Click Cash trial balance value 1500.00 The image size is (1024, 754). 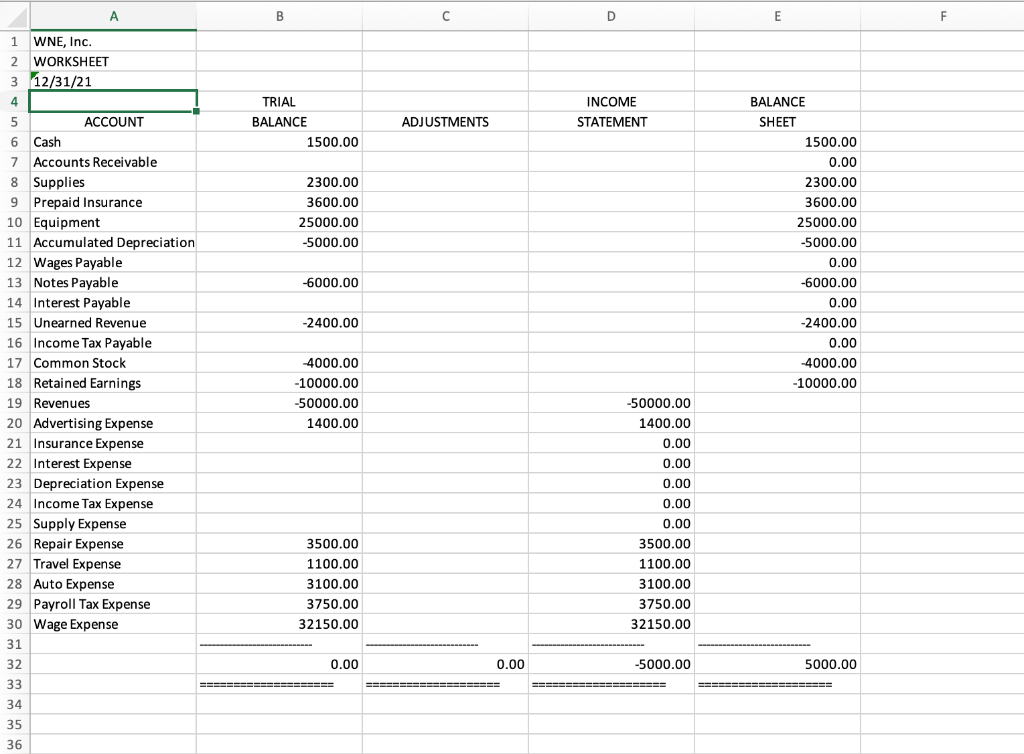[x=280, y=142]
